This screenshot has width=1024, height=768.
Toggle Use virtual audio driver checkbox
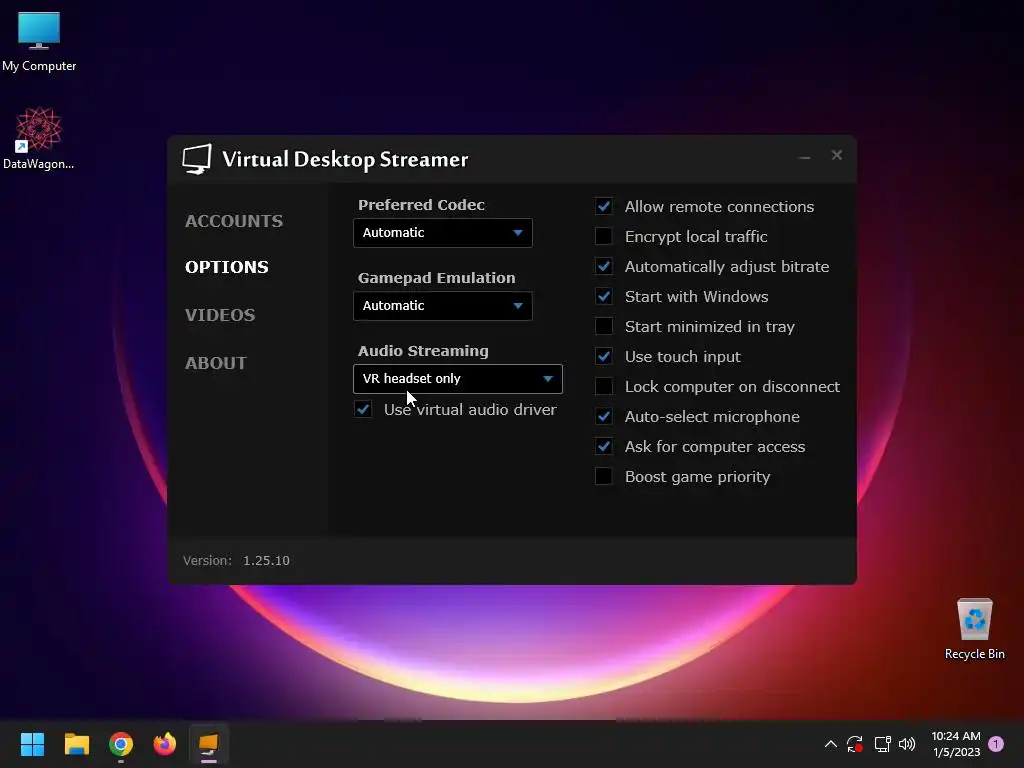(x=363, y=409)
